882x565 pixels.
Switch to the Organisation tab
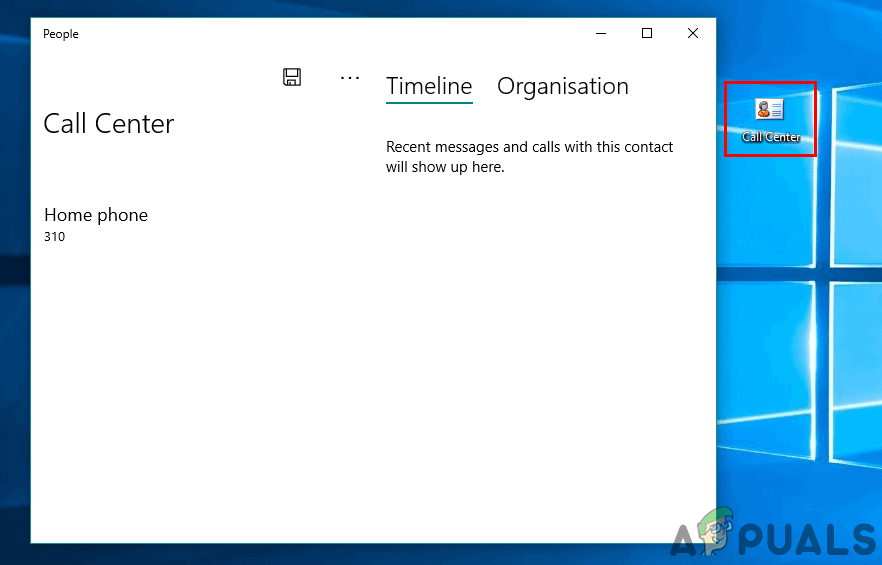[x=562, y=86]
